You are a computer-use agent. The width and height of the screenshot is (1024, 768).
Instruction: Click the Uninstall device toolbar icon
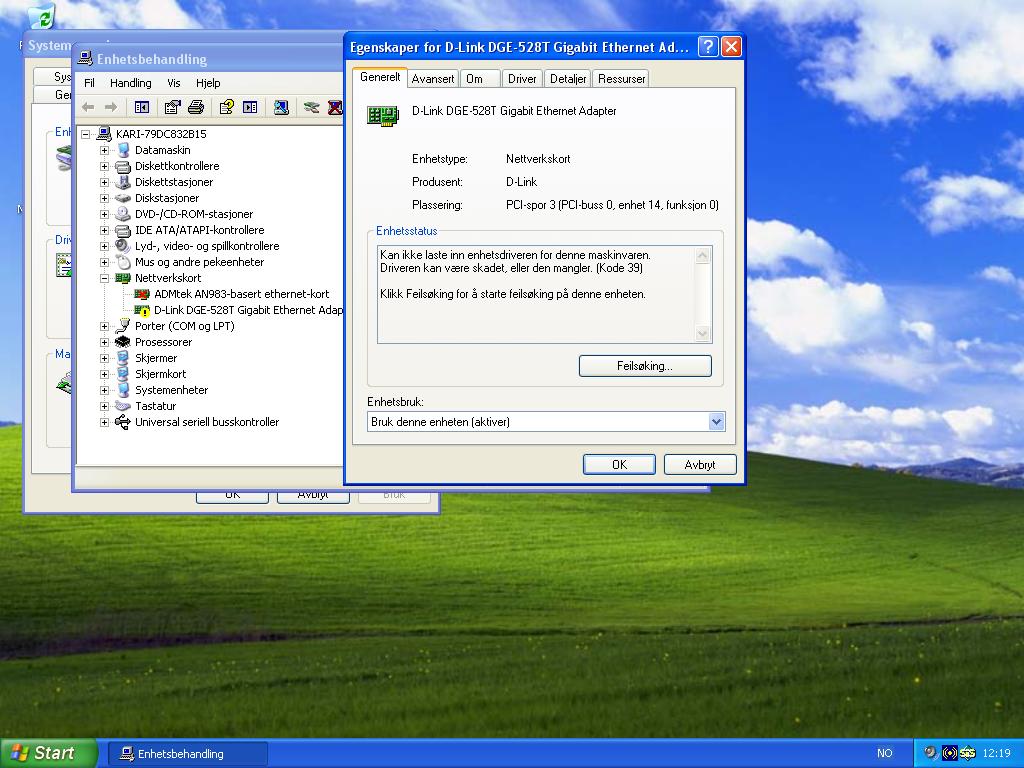335,107
